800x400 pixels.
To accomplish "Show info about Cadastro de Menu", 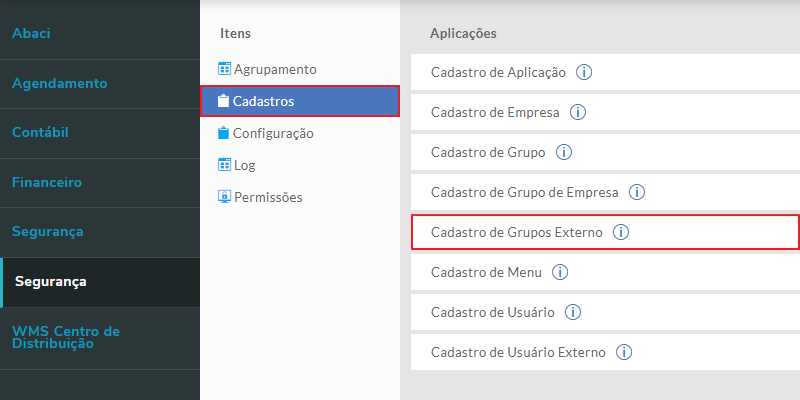I will tap(560, 272).
